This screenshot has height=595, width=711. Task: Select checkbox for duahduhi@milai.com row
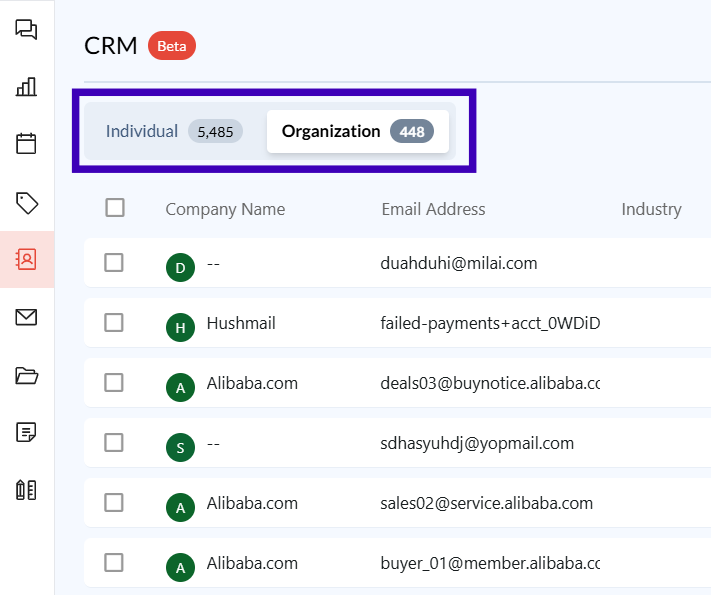point(114,263)
